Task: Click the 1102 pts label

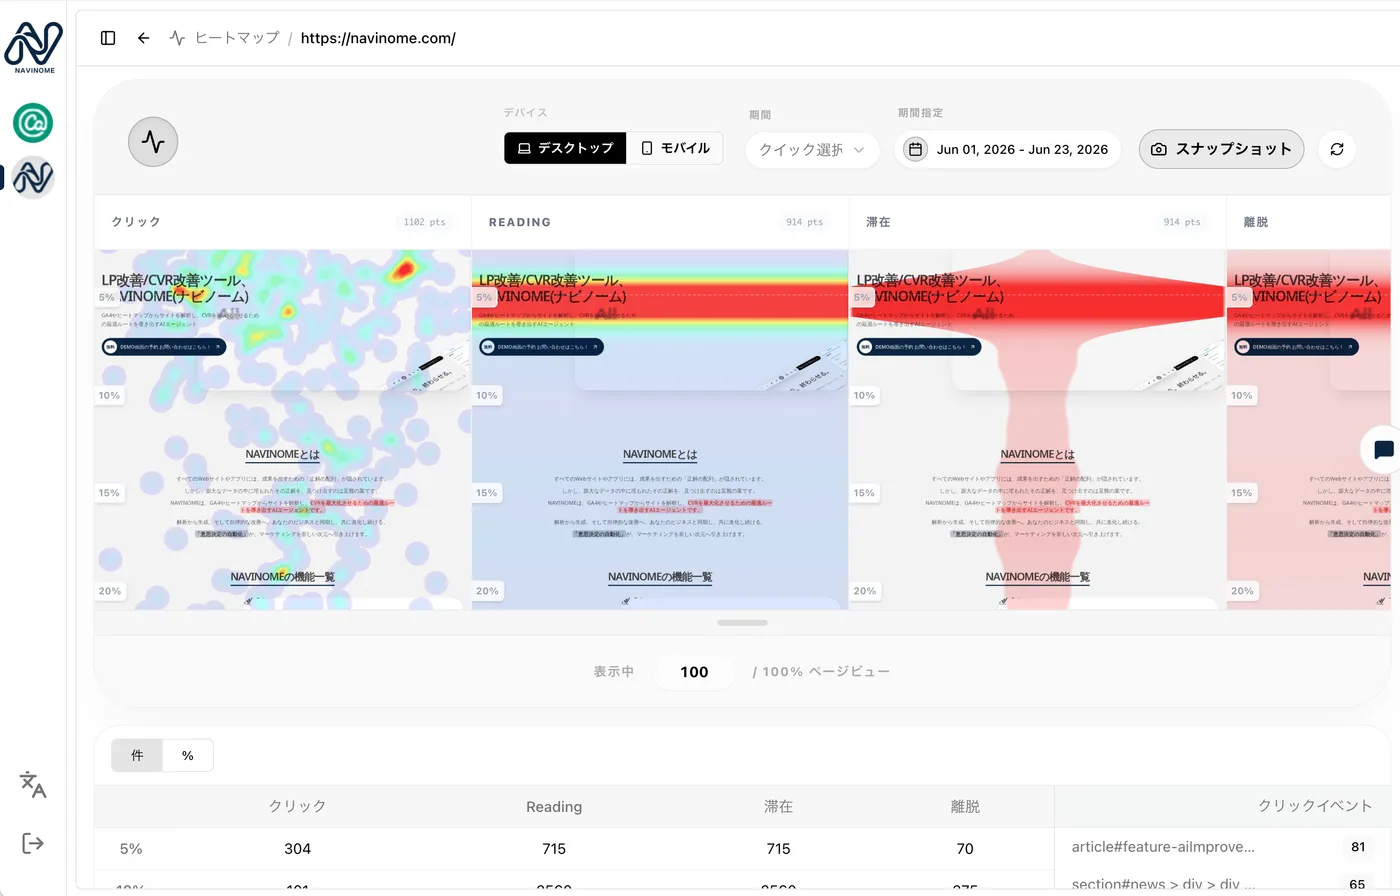Action: click(425, 222)
